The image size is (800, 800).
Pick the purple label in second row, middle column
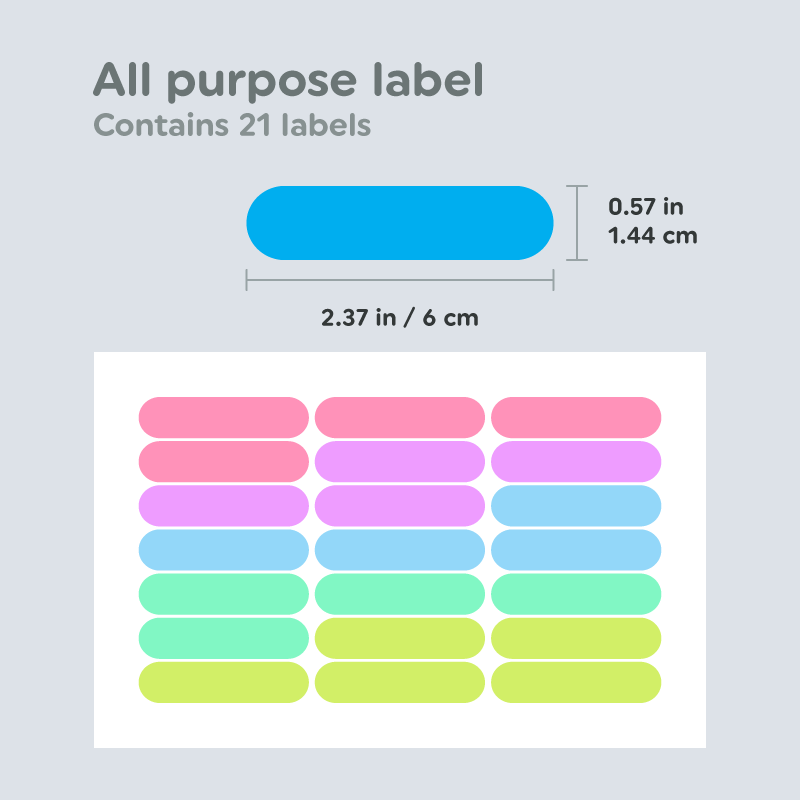(x=400, y=461)
